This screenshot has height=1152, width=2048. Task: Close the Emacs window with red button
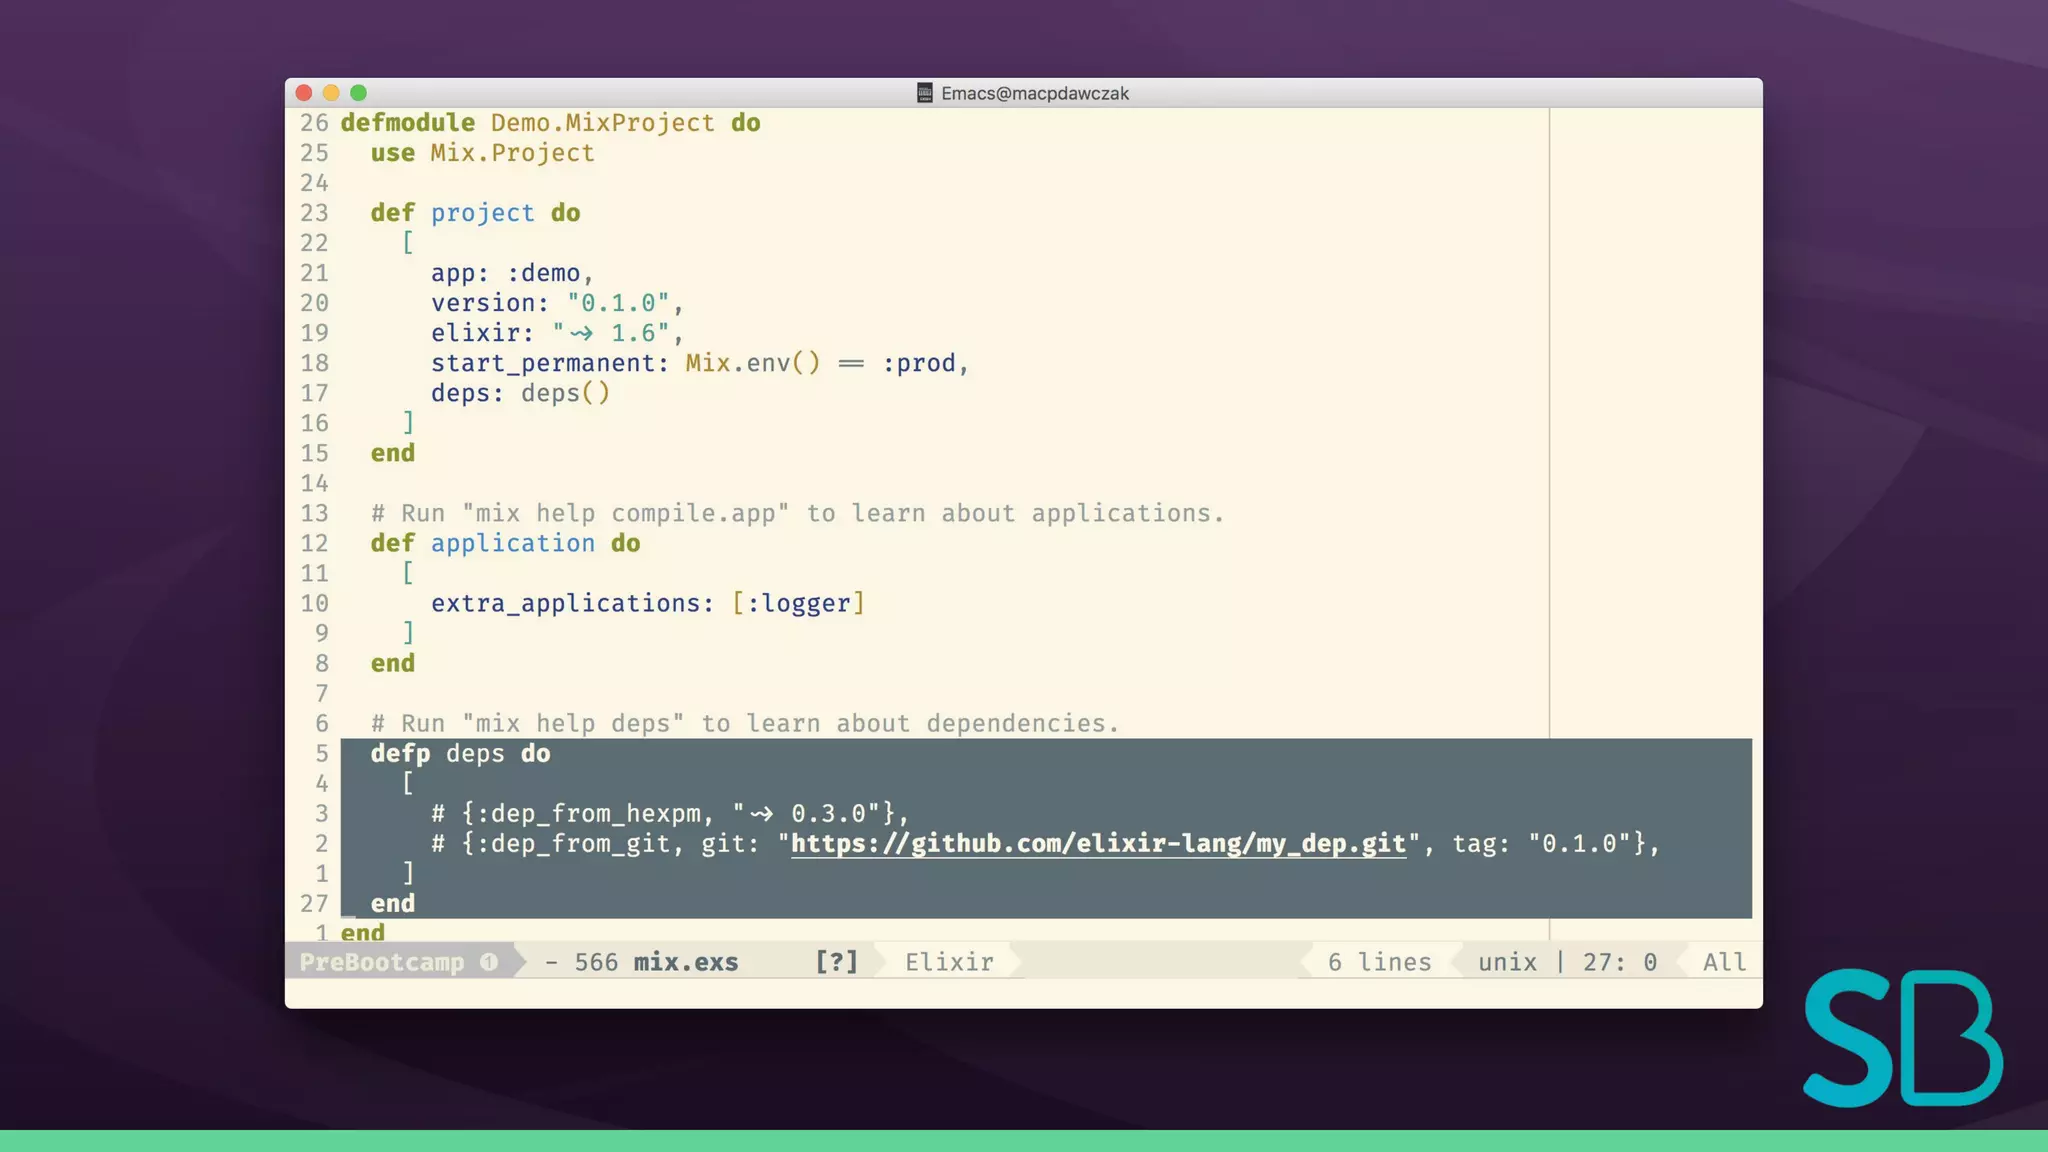click(x=304, y=93)
